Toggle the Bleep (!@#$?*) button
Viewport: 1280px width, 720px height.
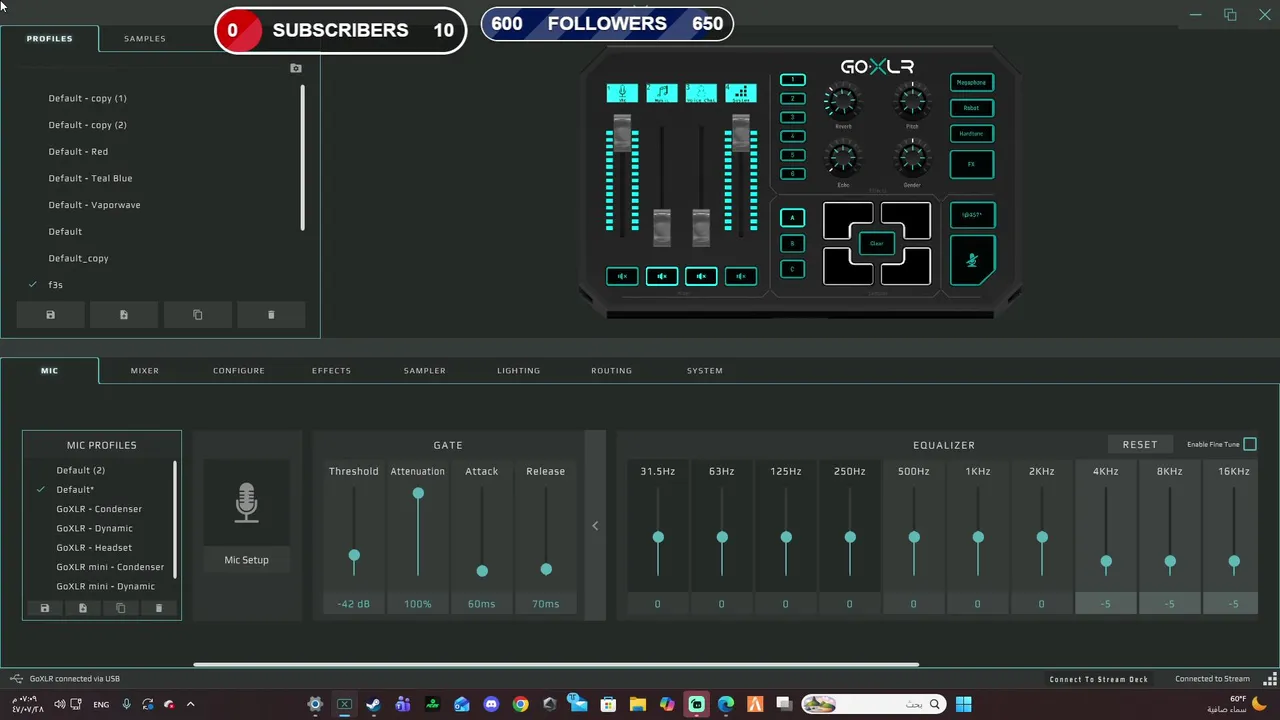click(x=972, y=215)
